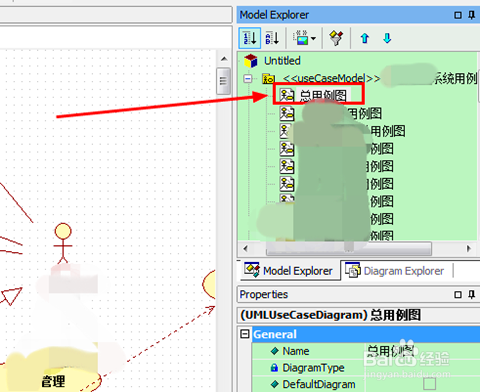Click the useCaseModel package icon
480x392 pixels.
coord(268,79)
